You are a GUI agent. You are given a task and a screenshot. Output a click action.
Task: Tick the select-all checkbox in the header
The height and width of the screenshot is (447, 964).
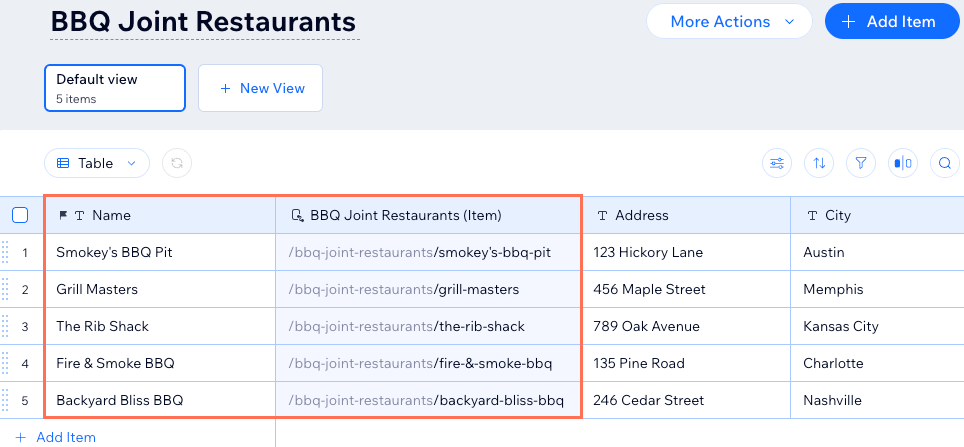[x=20, y=215]
